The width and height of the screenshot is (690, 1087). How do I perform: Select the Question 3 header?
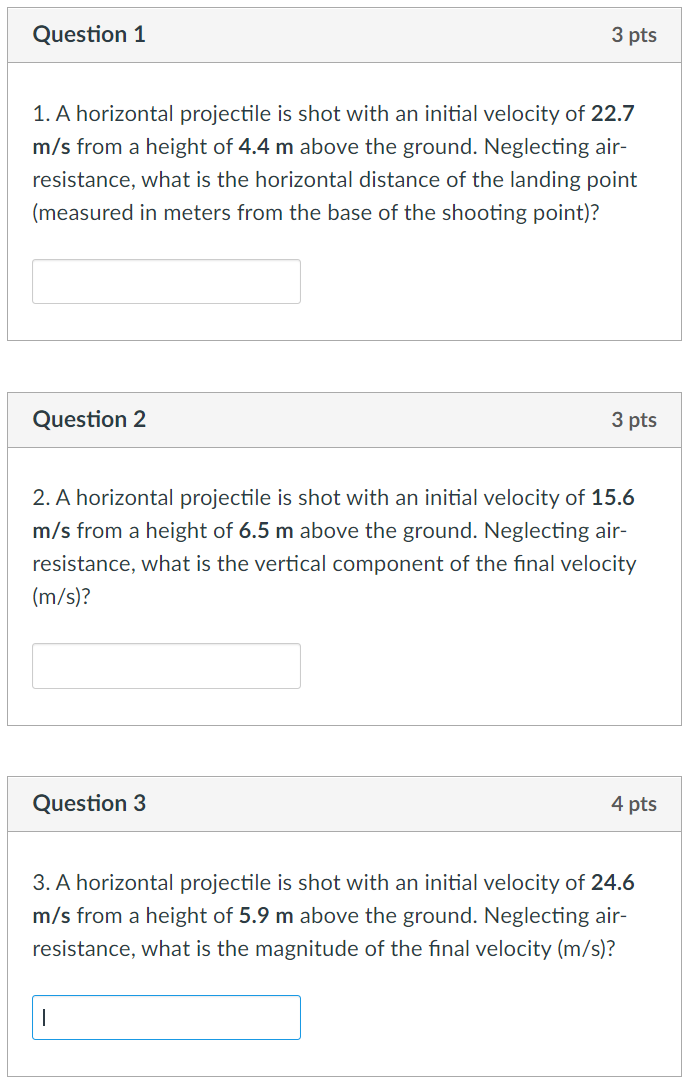90,803
